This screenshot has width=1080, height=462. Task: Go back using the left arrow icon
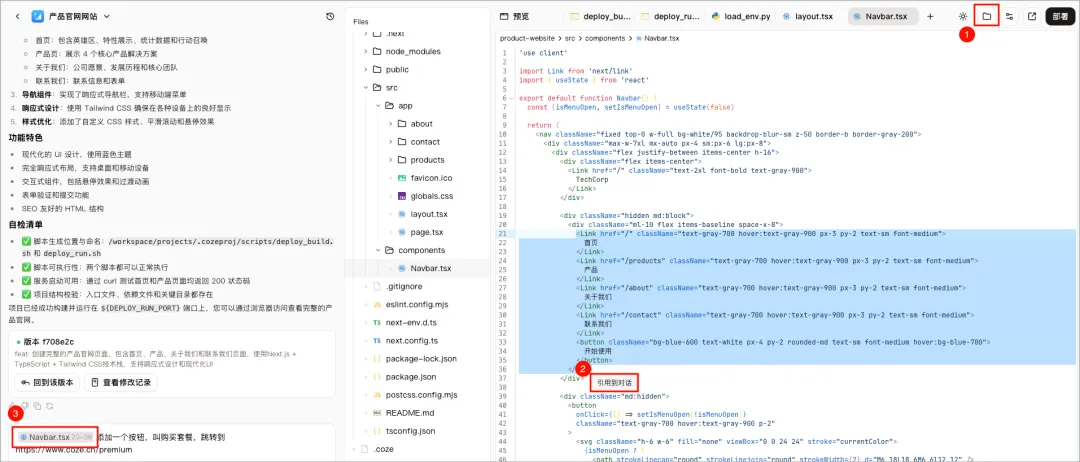point(17,16)
